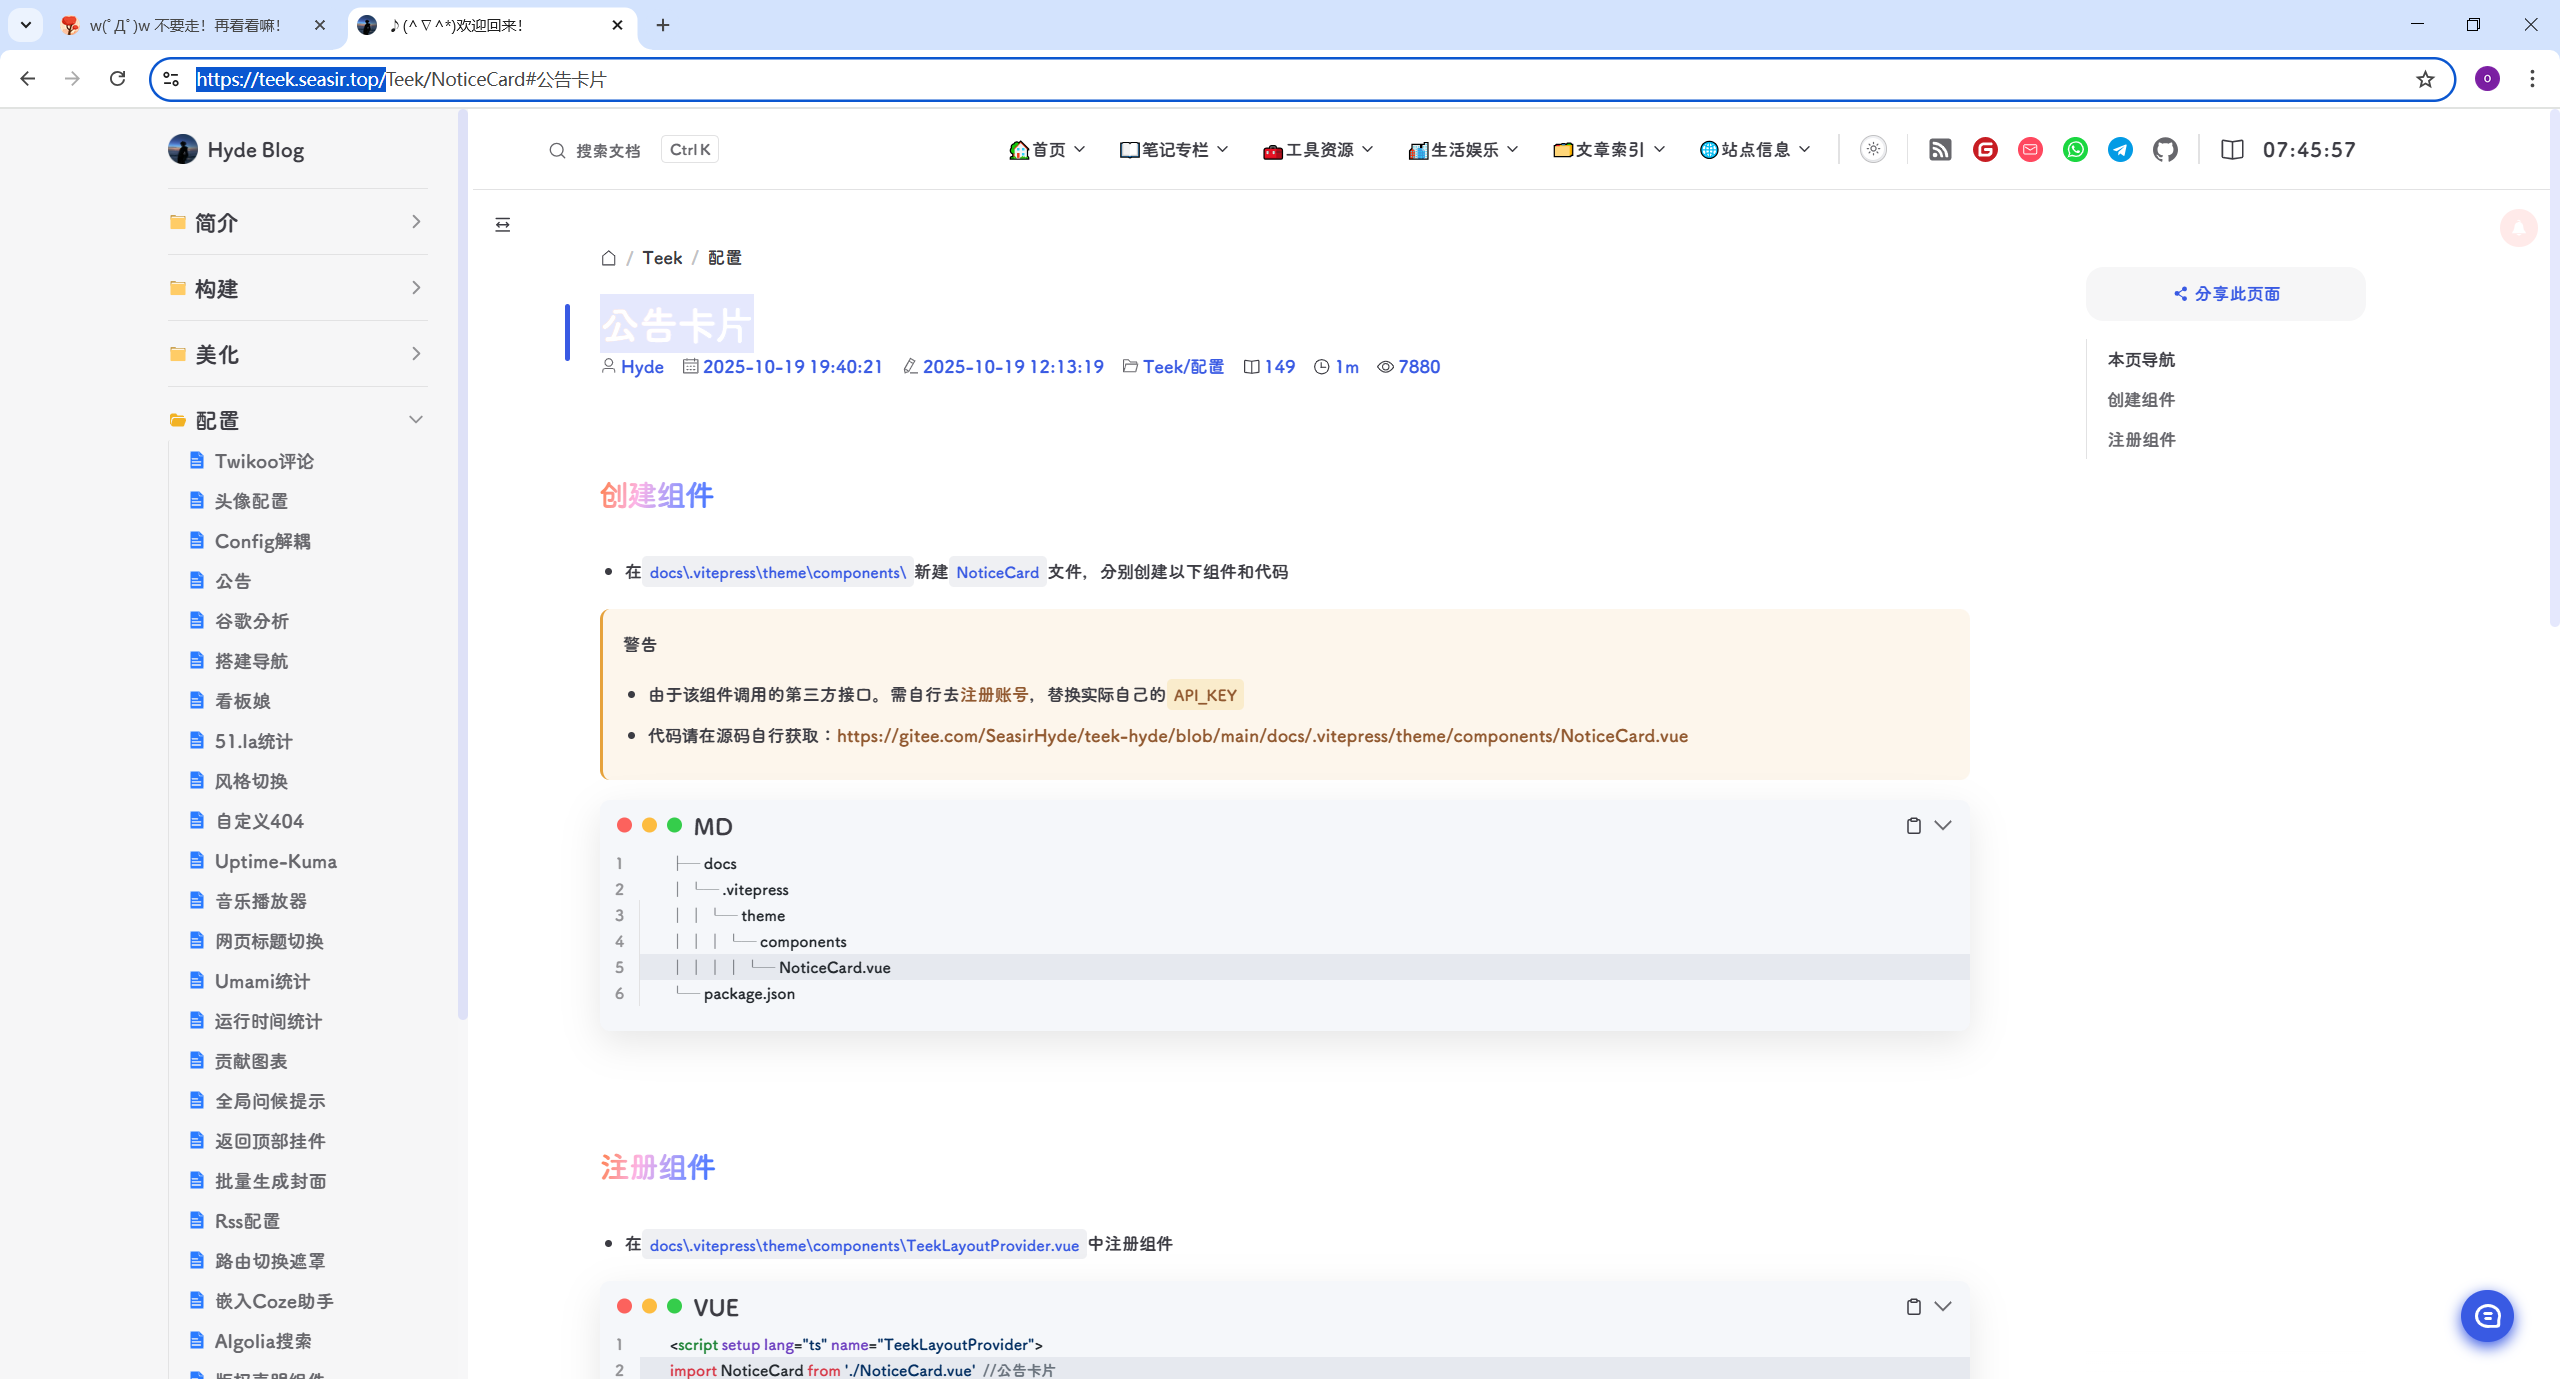Click the red email icon

pos(2030,150)
